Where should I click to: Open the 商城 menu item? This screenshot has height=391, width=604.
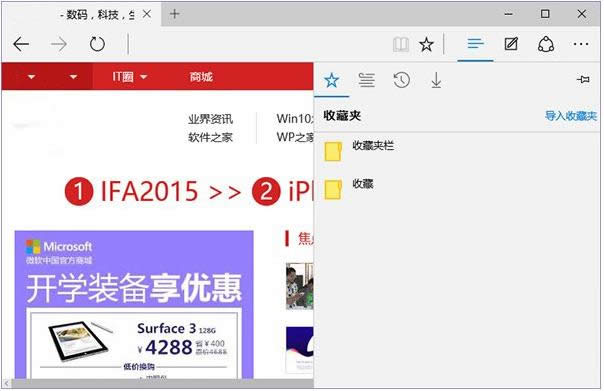[201, 77]
